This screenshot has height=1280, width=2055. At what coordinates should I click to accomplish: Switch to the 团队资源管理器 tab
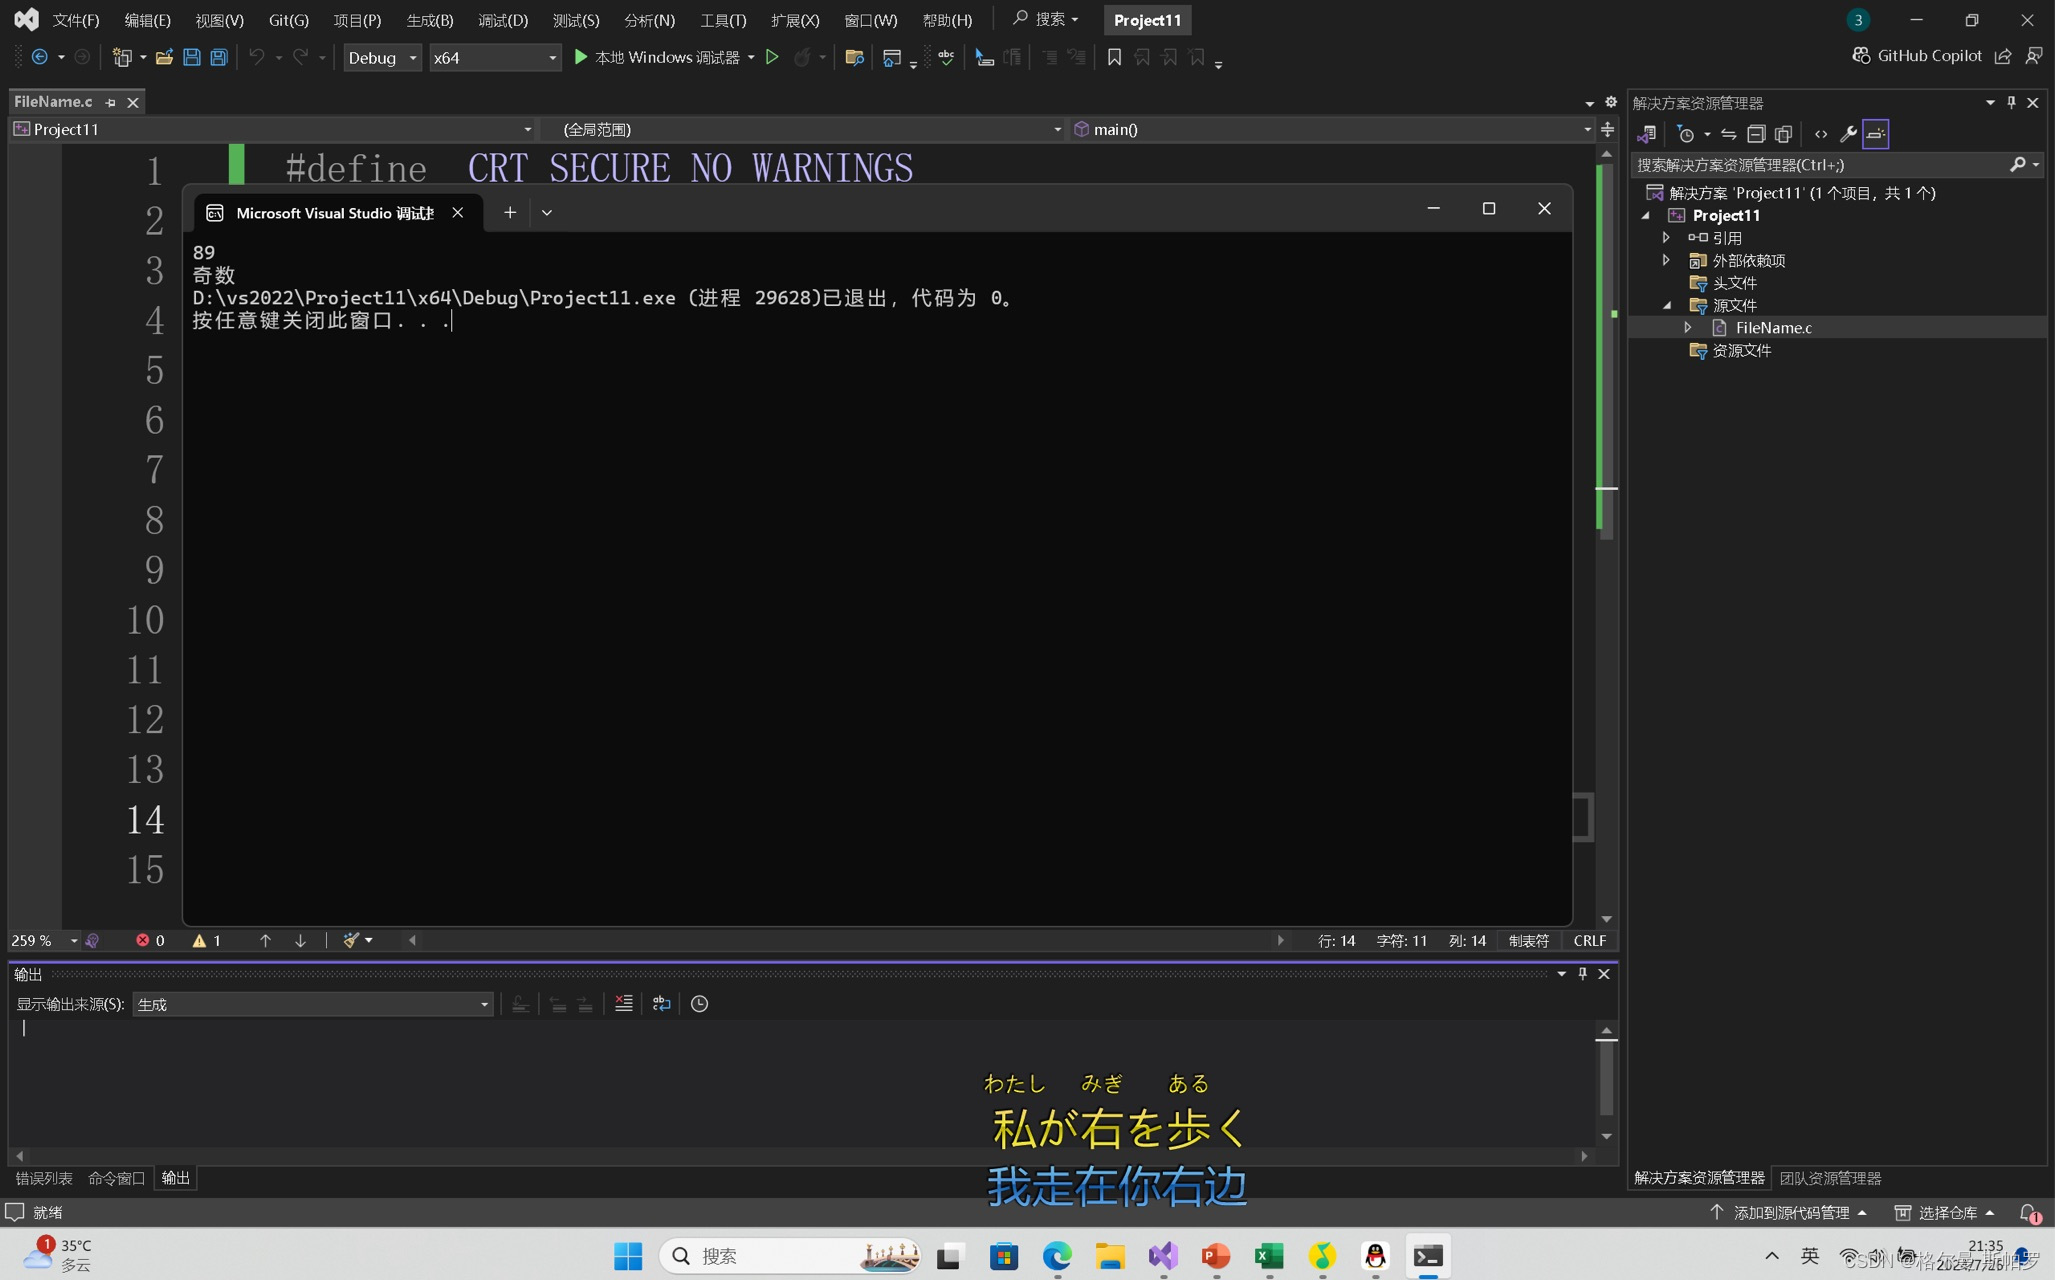pos(1830,1178)
